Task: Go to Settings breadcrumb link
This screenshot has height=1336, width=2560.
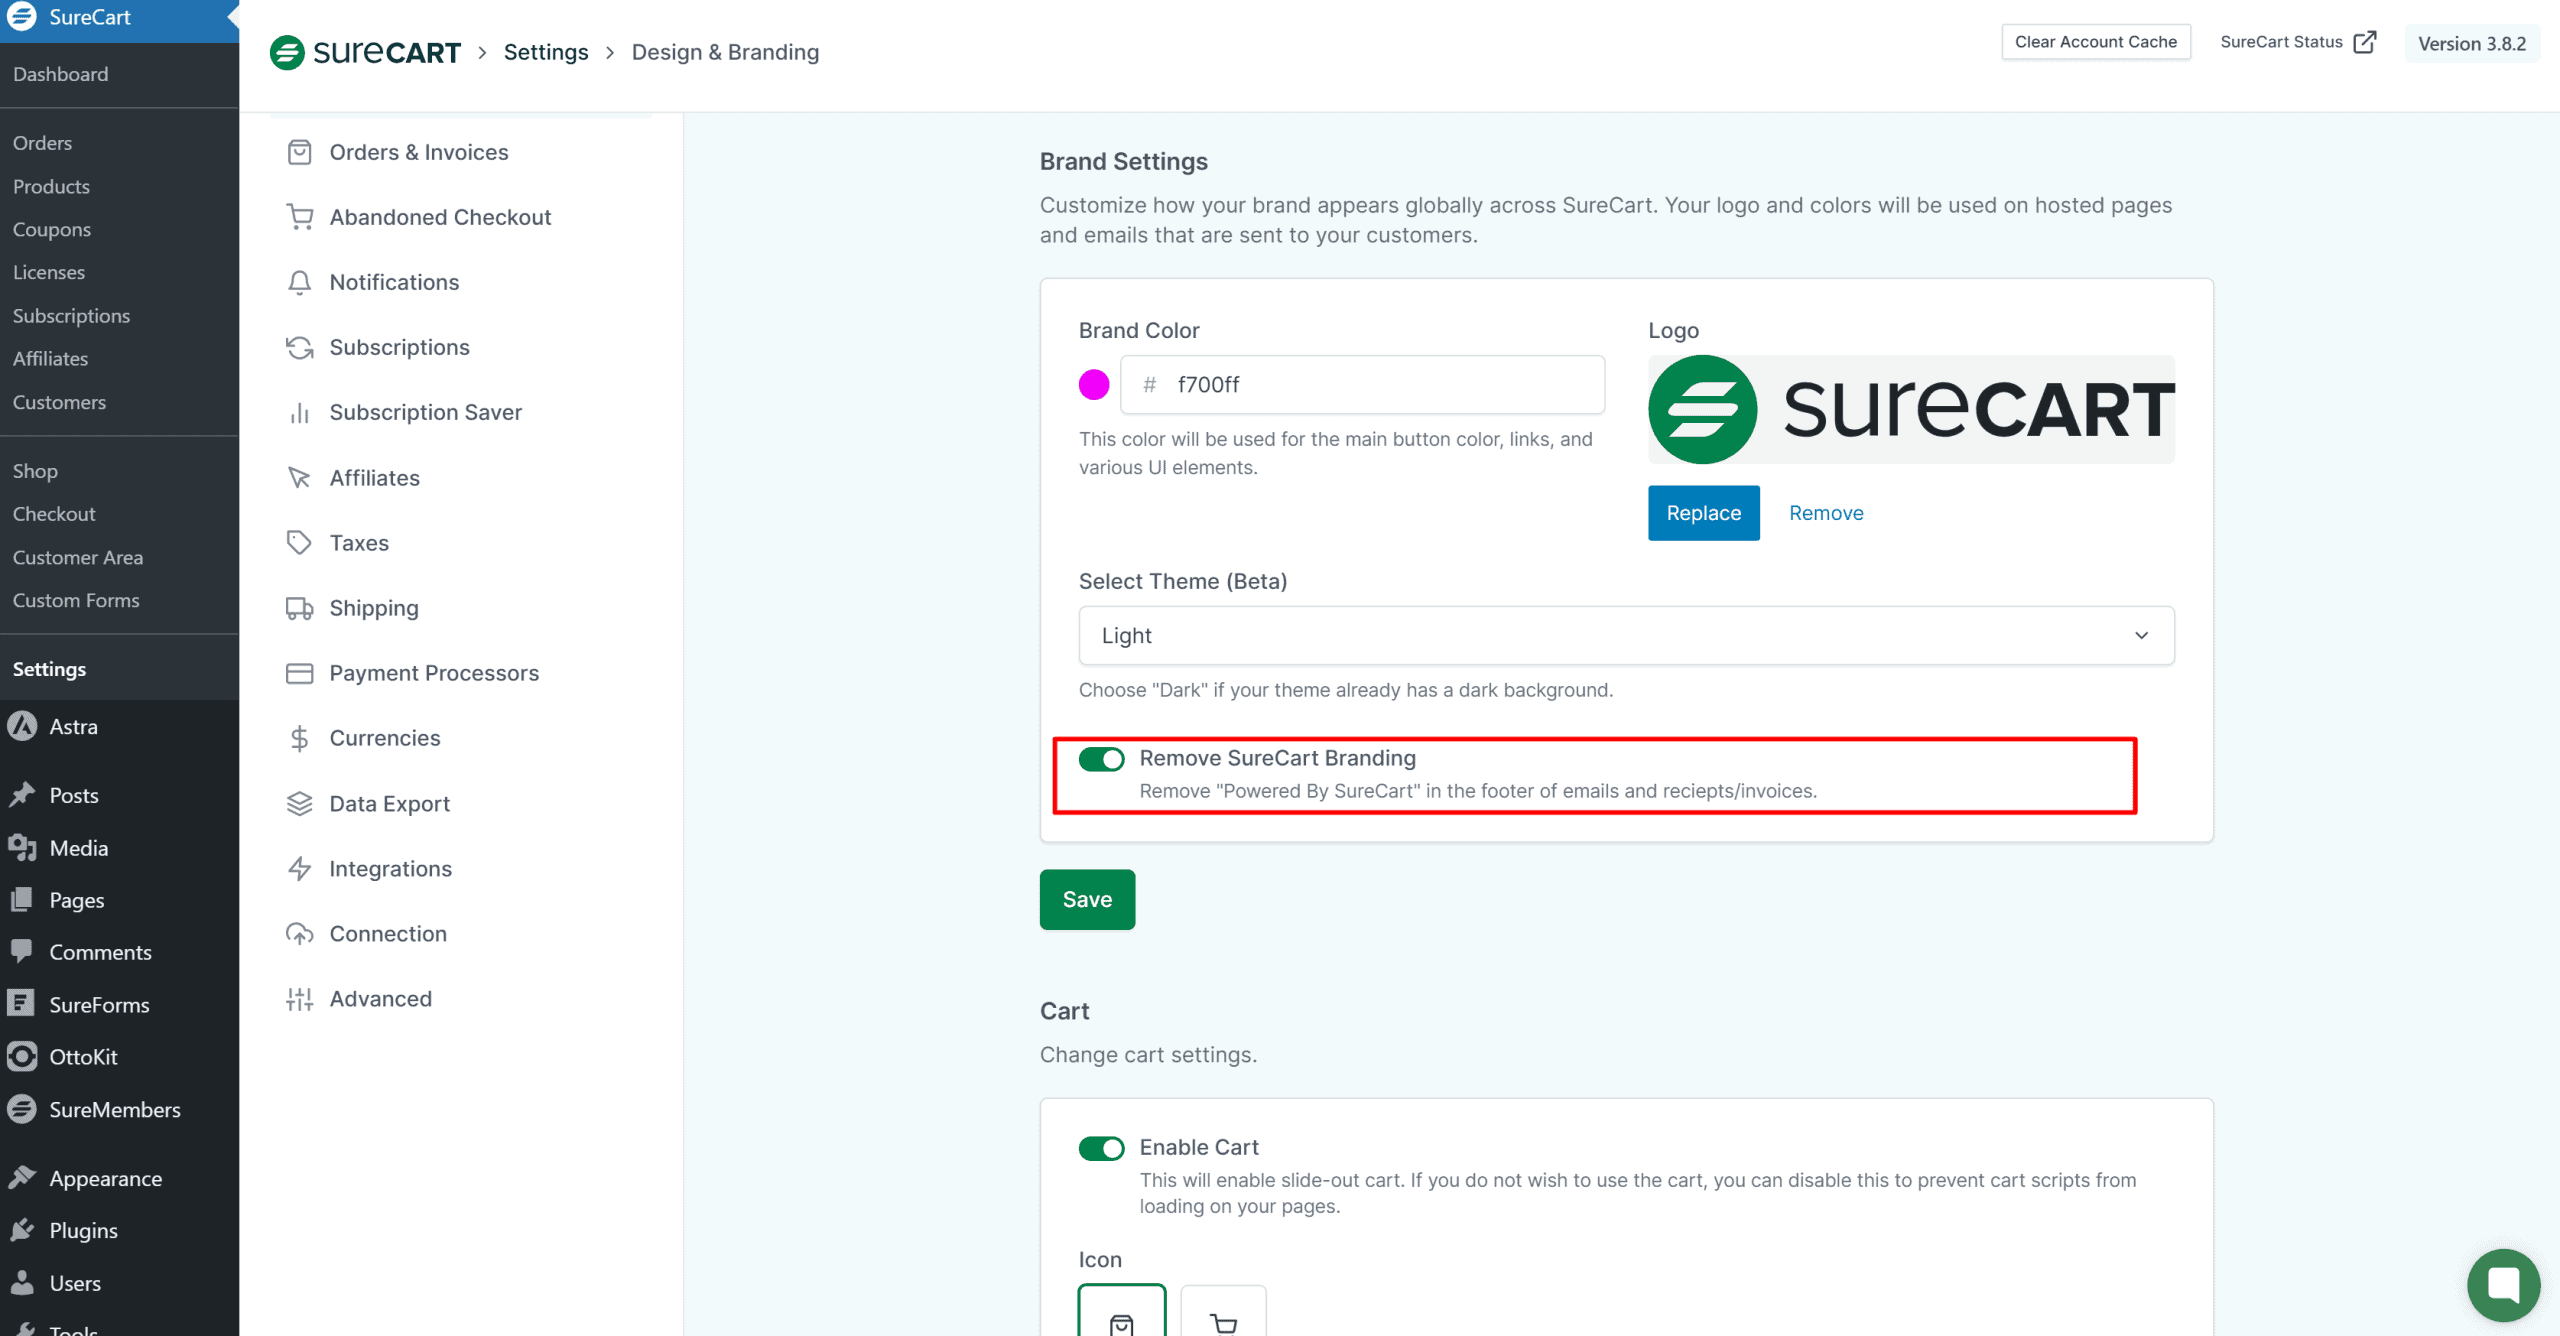Action: click(546, 52)
